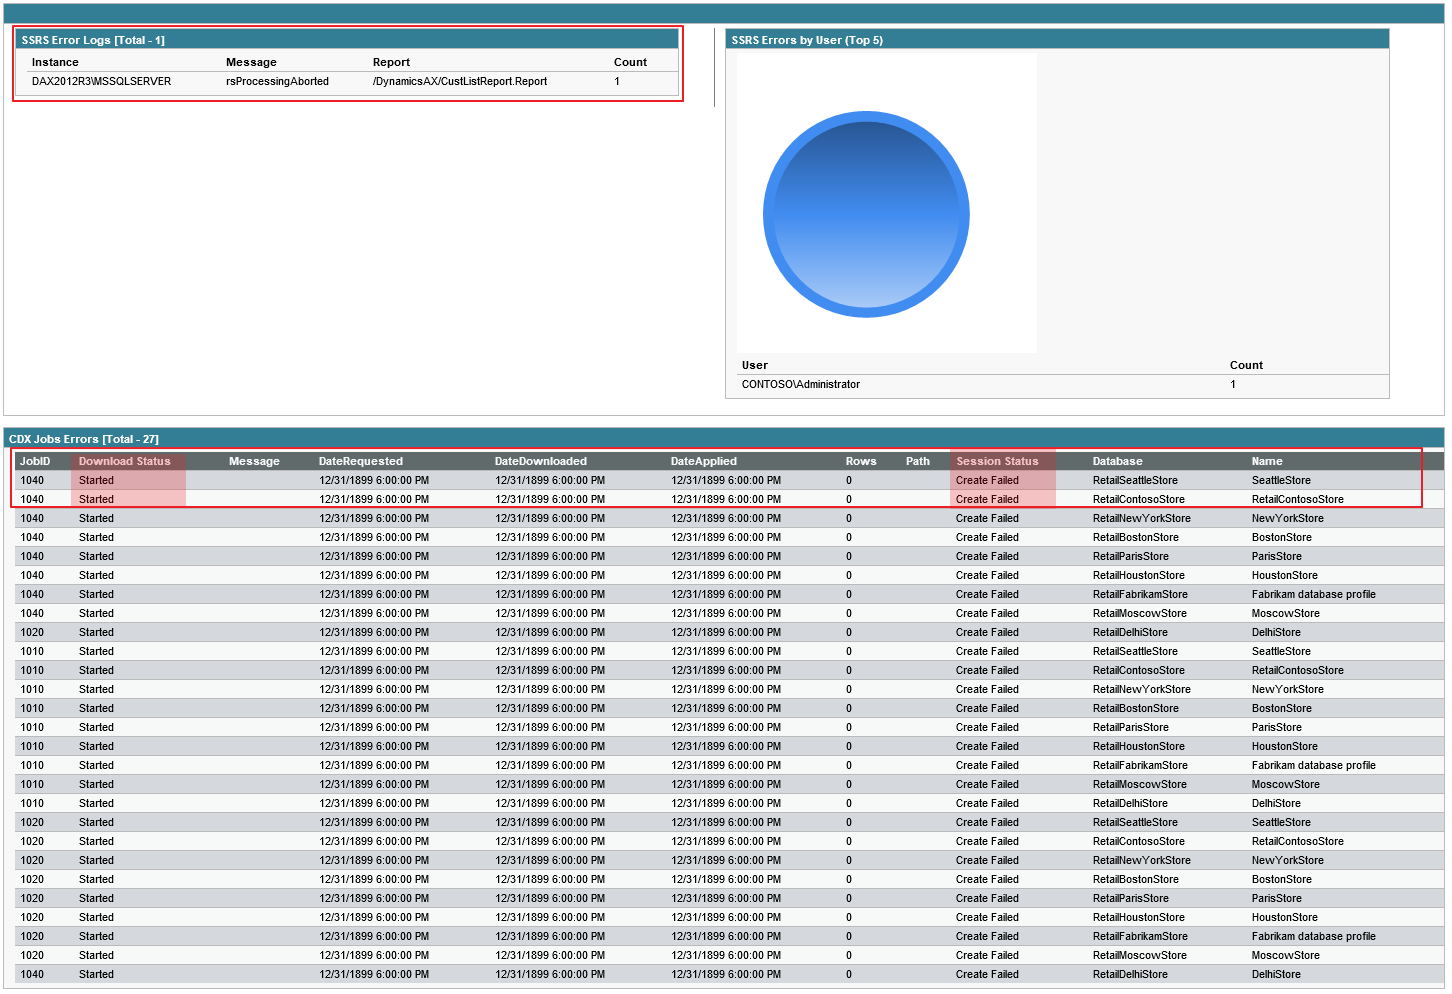Click the Database column header
The image size is (1452, 994).
(x=1118, y=461)
